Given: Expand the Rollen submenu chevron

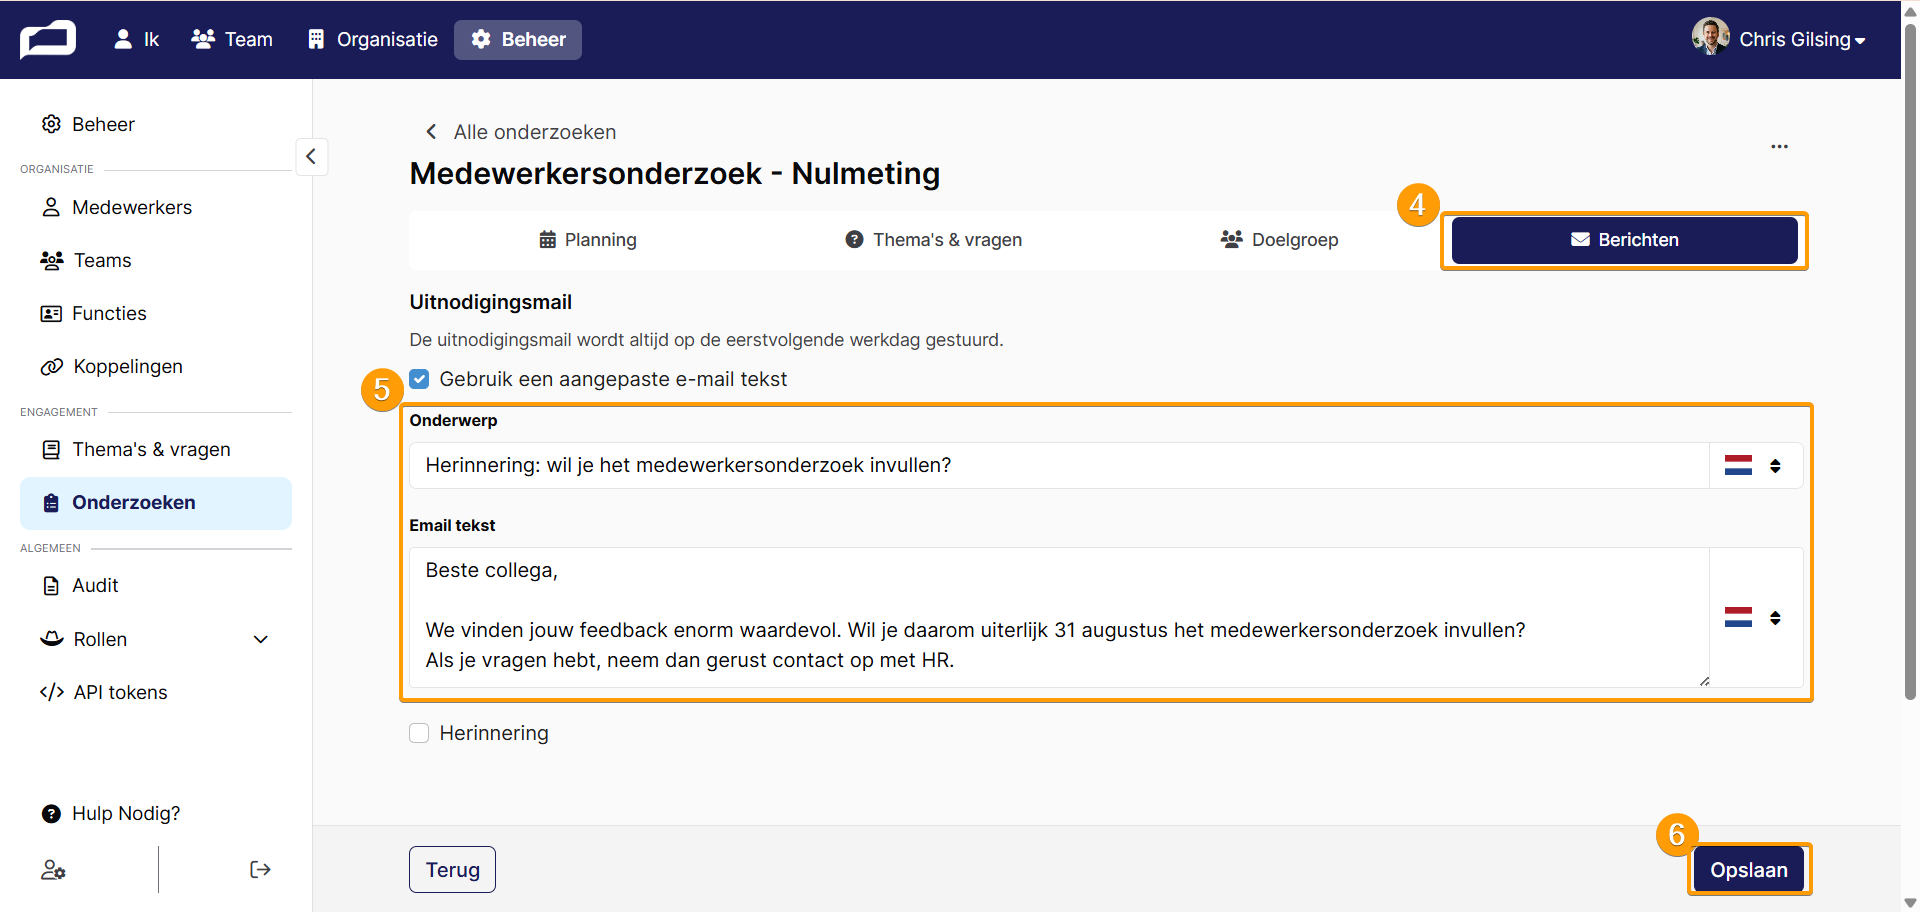Looking at the screenshot, I should click(261, 640).
